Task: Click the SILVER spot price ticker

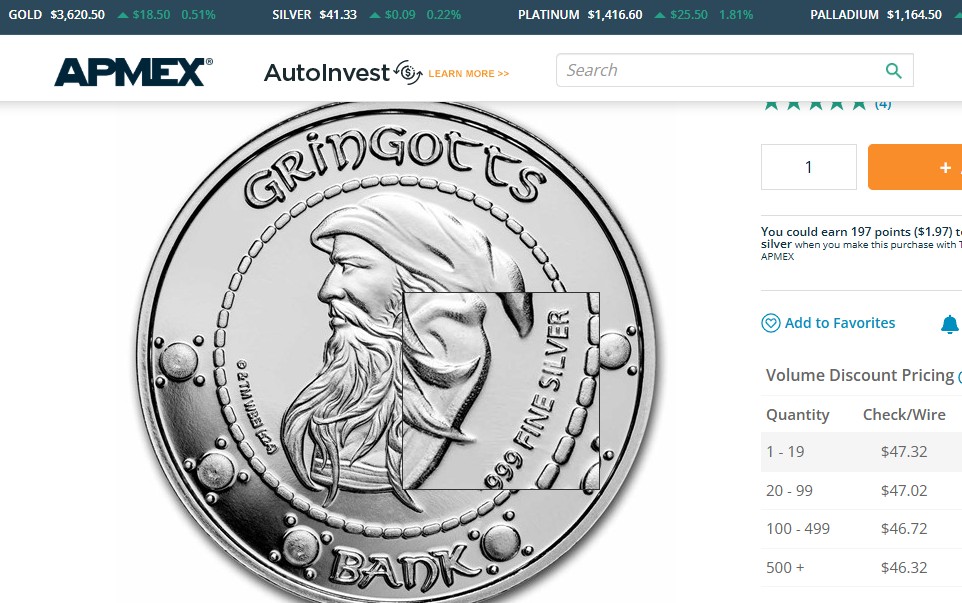Action: [366, 15]
